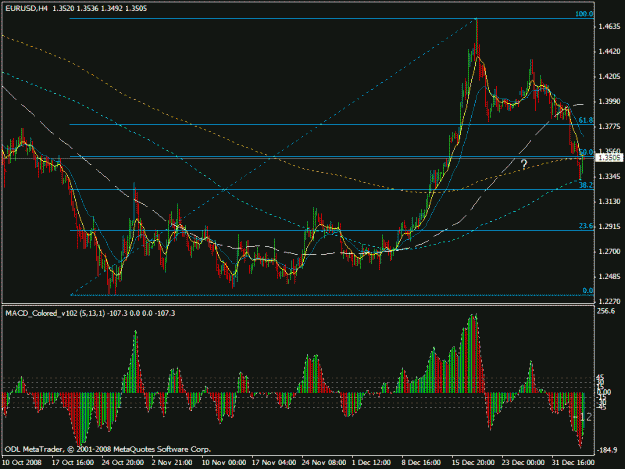Click the 1.4635 price axis value

609,26
